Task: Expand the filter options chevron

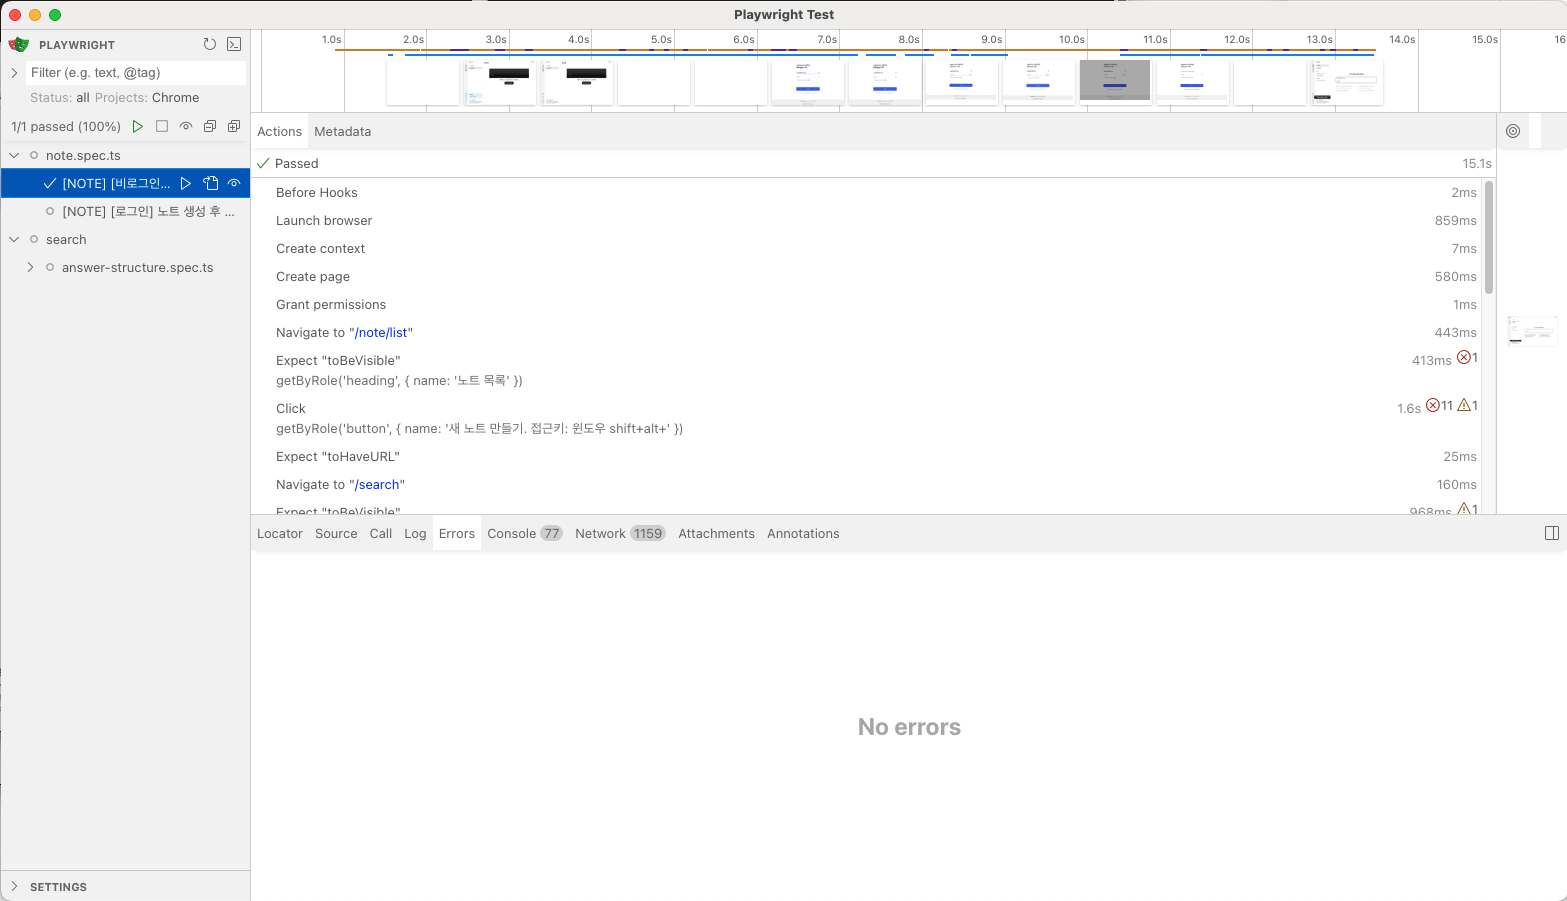Action: click(x=14, y=72)
